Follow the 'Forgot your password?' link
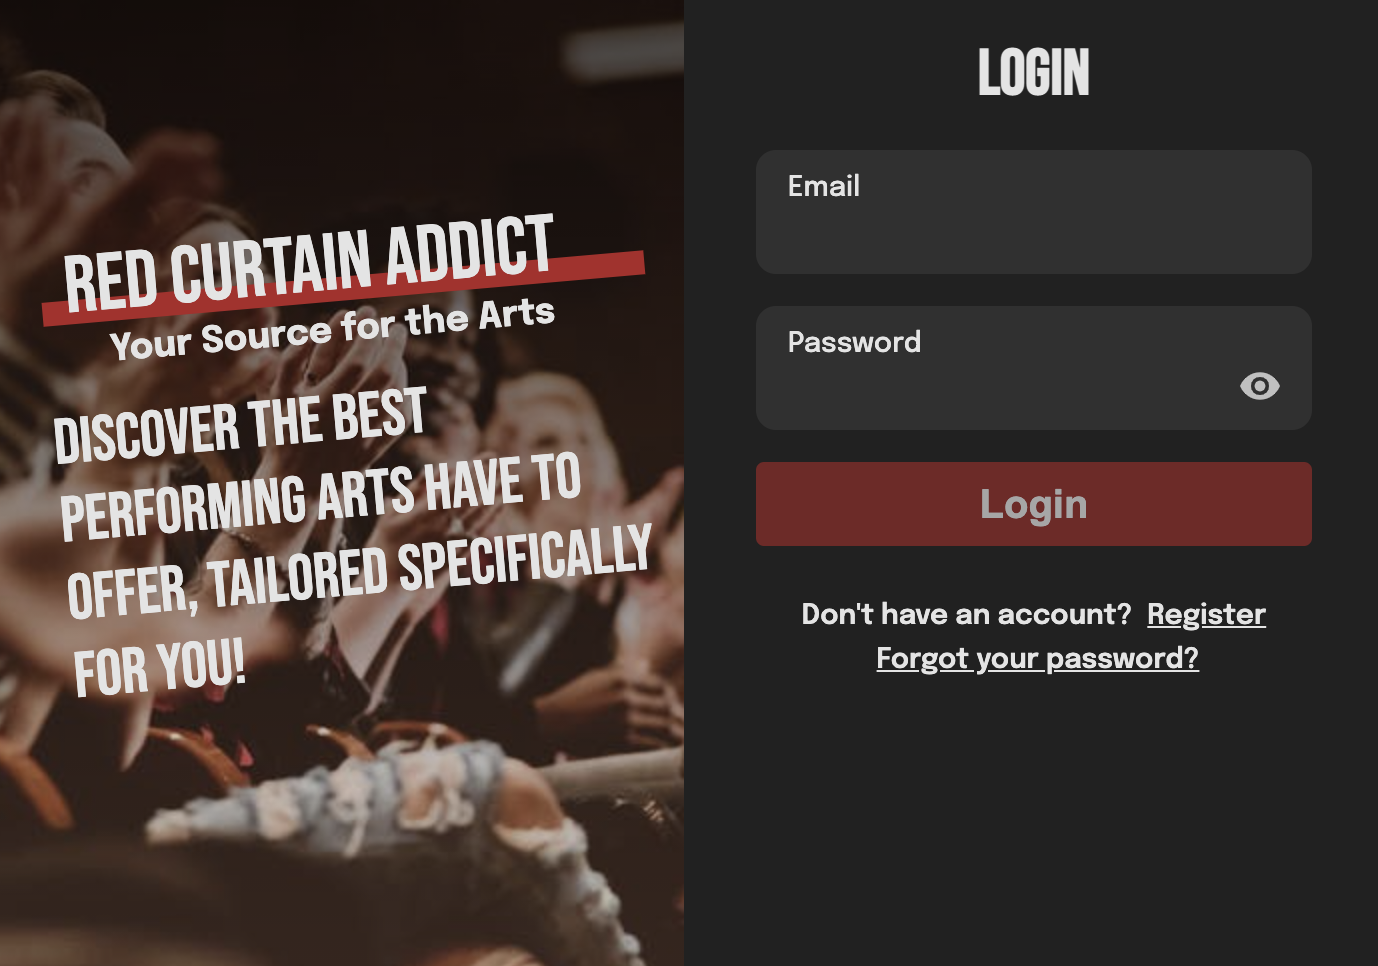The width and height of the screenshot is (1378, 966). [1037, 658]
